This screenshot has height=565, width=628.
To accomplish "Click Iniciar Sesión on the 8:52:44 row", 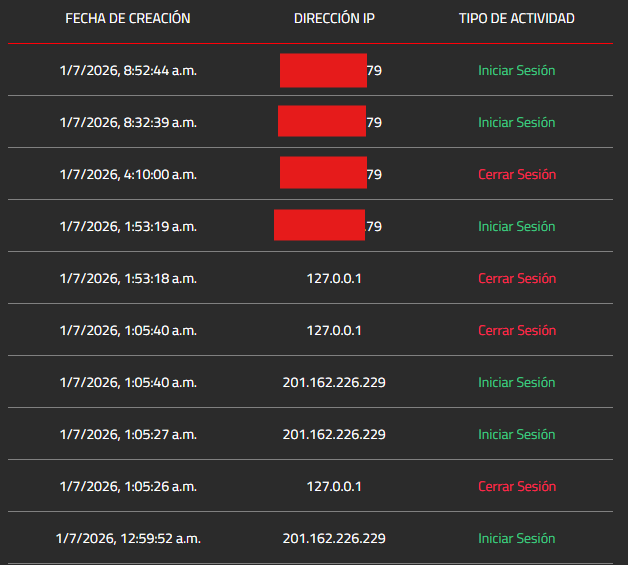I will (517, 70).
